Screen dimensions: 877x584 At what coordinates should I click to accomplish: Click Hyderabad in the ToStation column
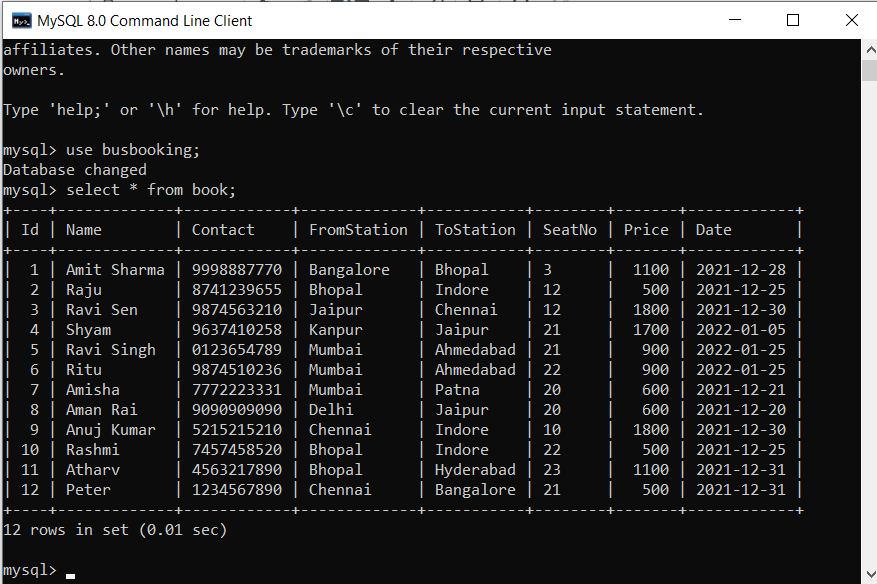(475, 470)
